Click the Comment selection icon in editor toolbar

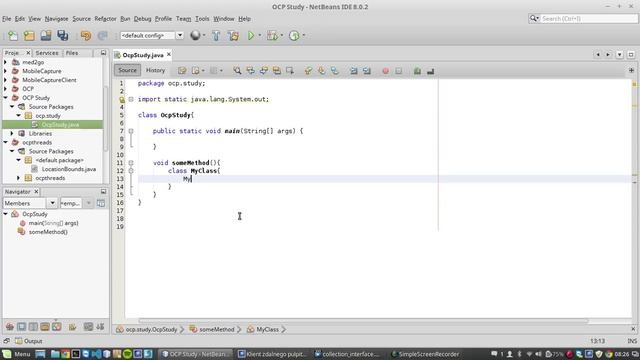click(x=417, y=71)
